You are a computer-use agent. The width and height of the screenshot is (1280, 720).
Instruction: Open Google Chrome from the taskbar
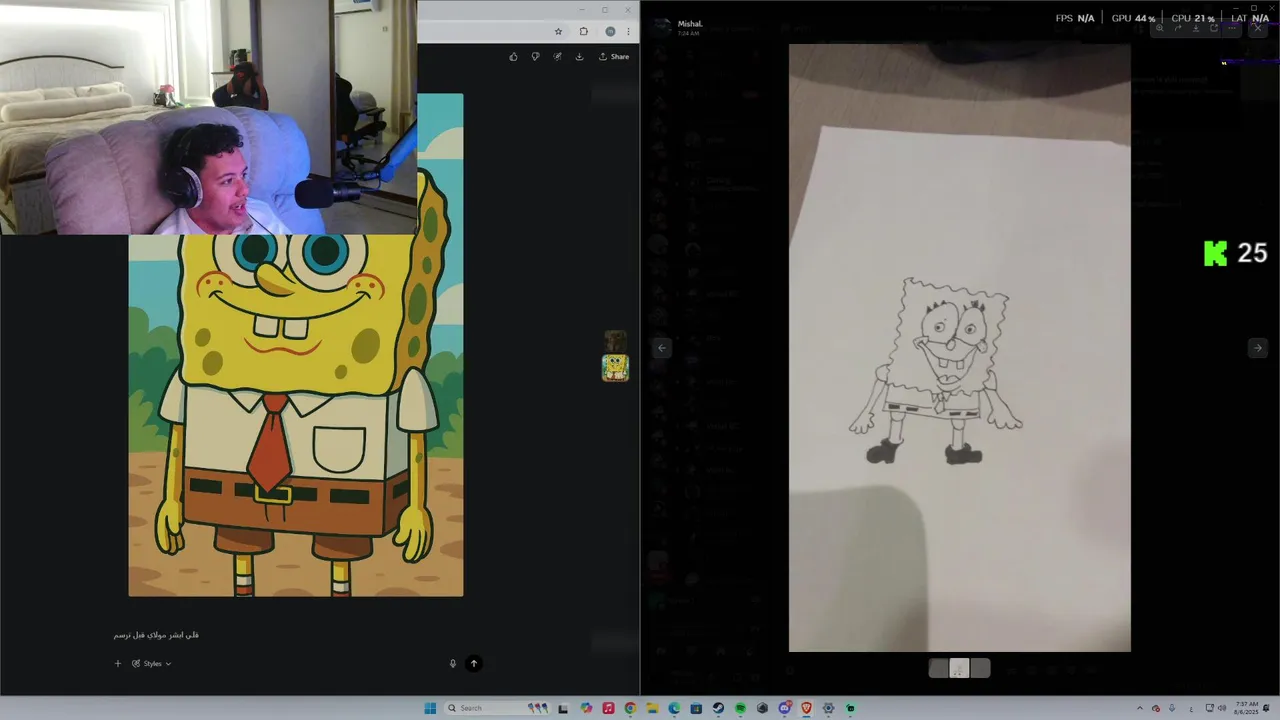[631, 708]
